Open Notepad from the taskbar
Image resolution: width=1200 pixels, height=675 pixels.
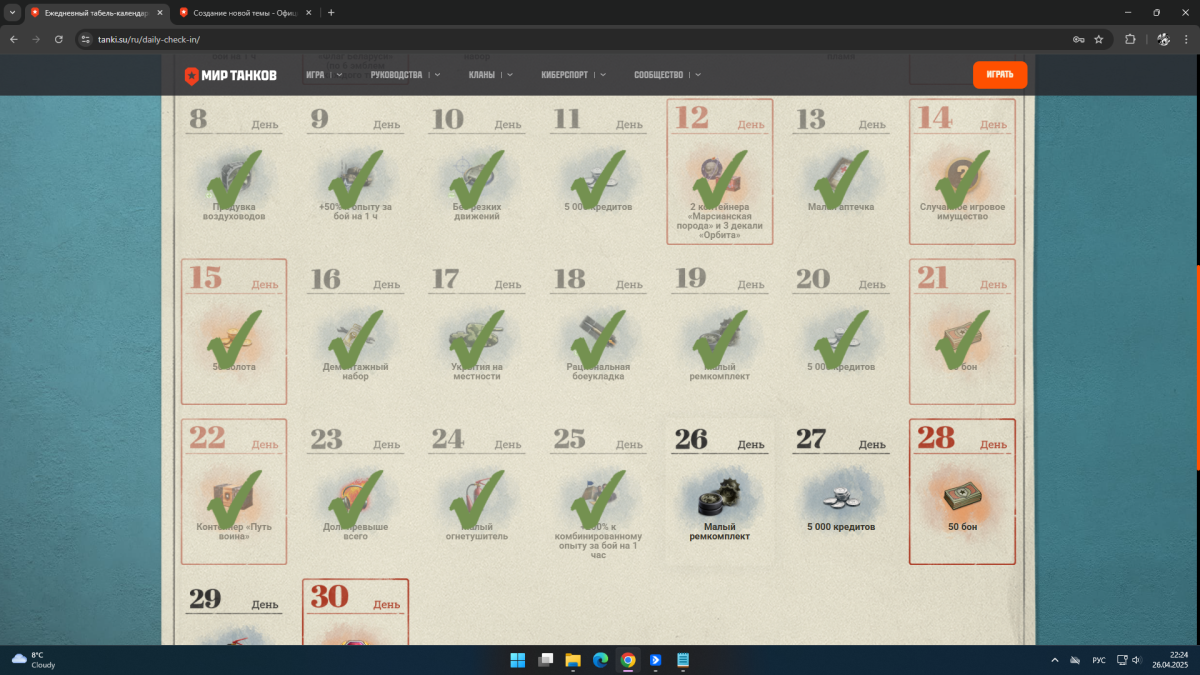click(x=683, y=660)
